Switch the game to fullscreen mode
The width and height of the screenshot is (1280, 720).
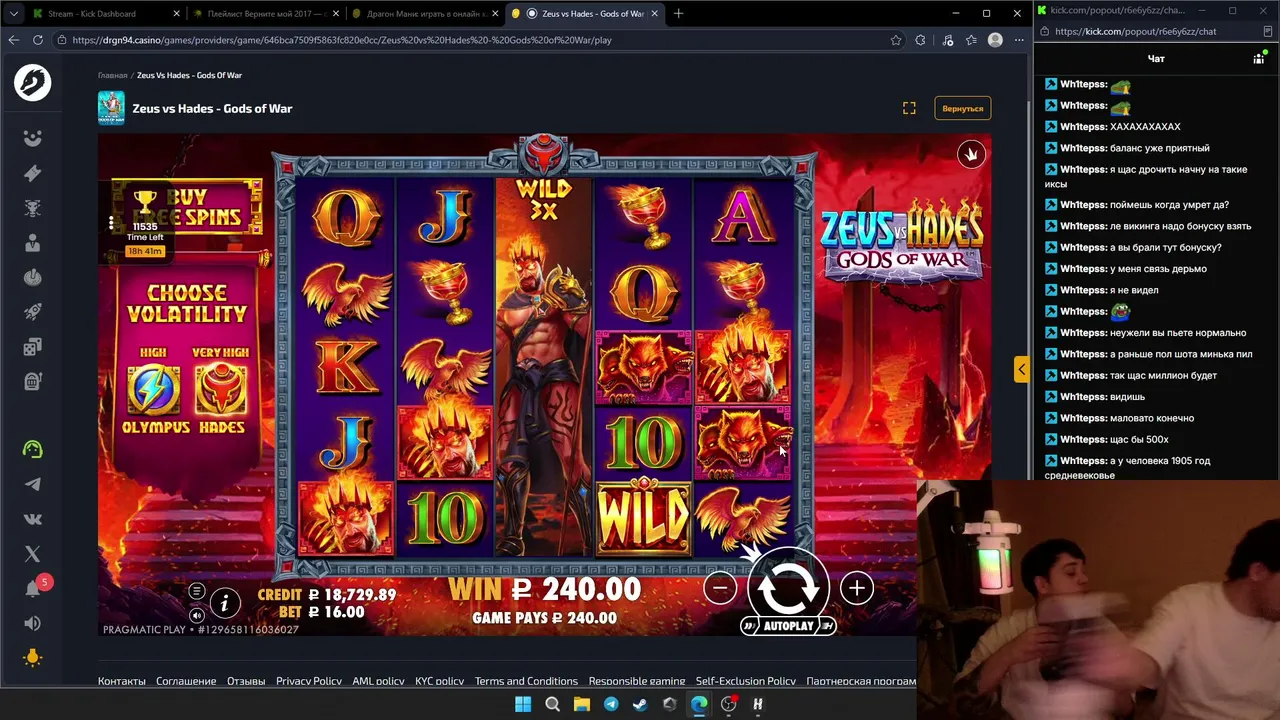pyautogui.click(x=909, y=108)
